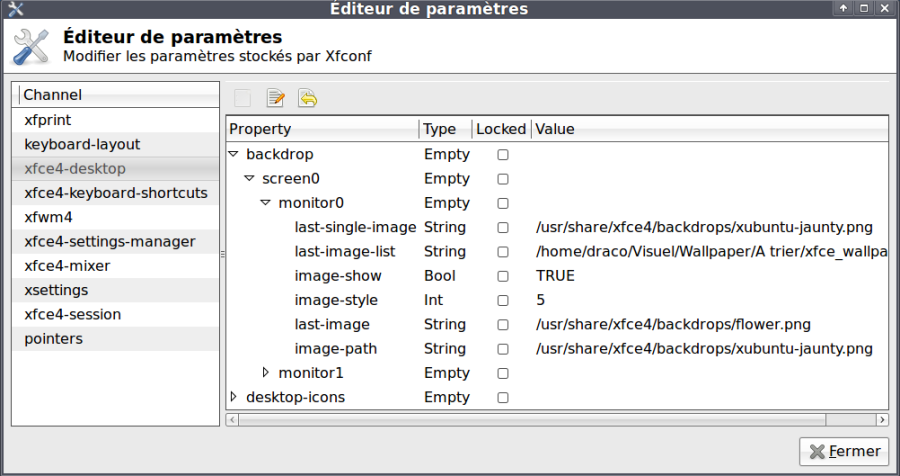Select the xfprint channel
Image resolution: width=900 pixels, height=476 pixels.
click(115, 120)
